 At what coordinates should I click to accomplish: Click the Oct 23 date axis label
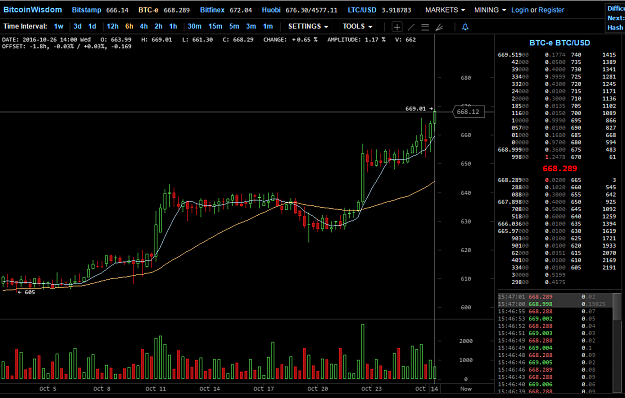371,389
